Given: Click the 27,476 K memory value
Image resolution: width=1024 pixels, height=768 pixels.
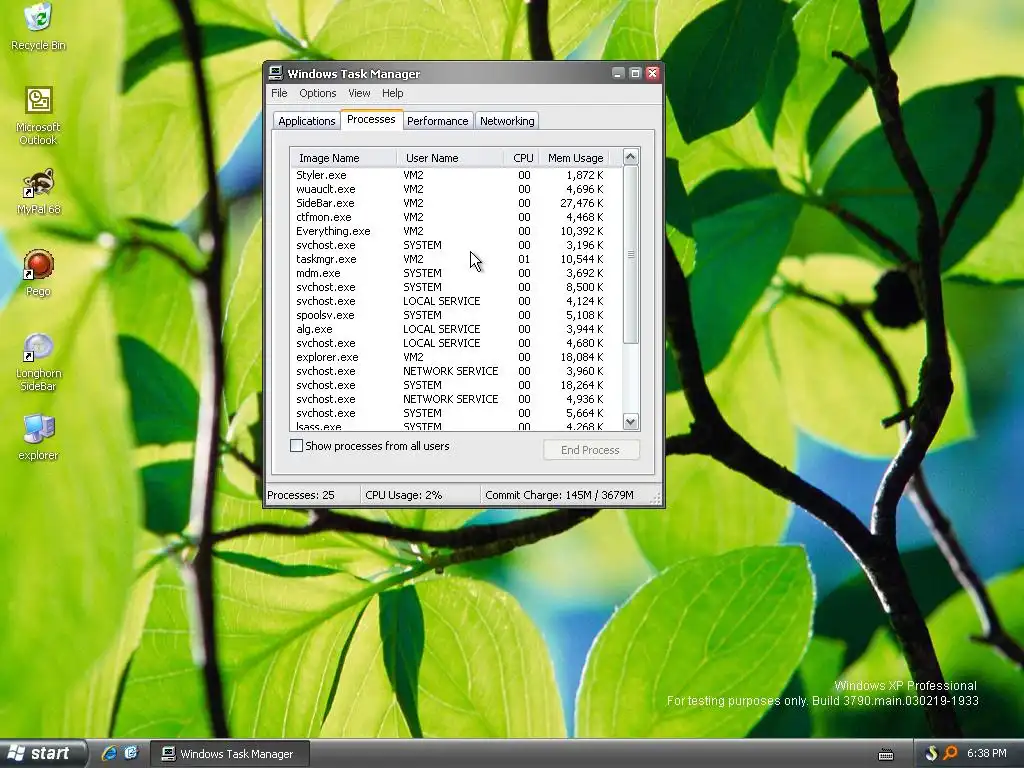Looking at the screenshot, I should point(581,203).
